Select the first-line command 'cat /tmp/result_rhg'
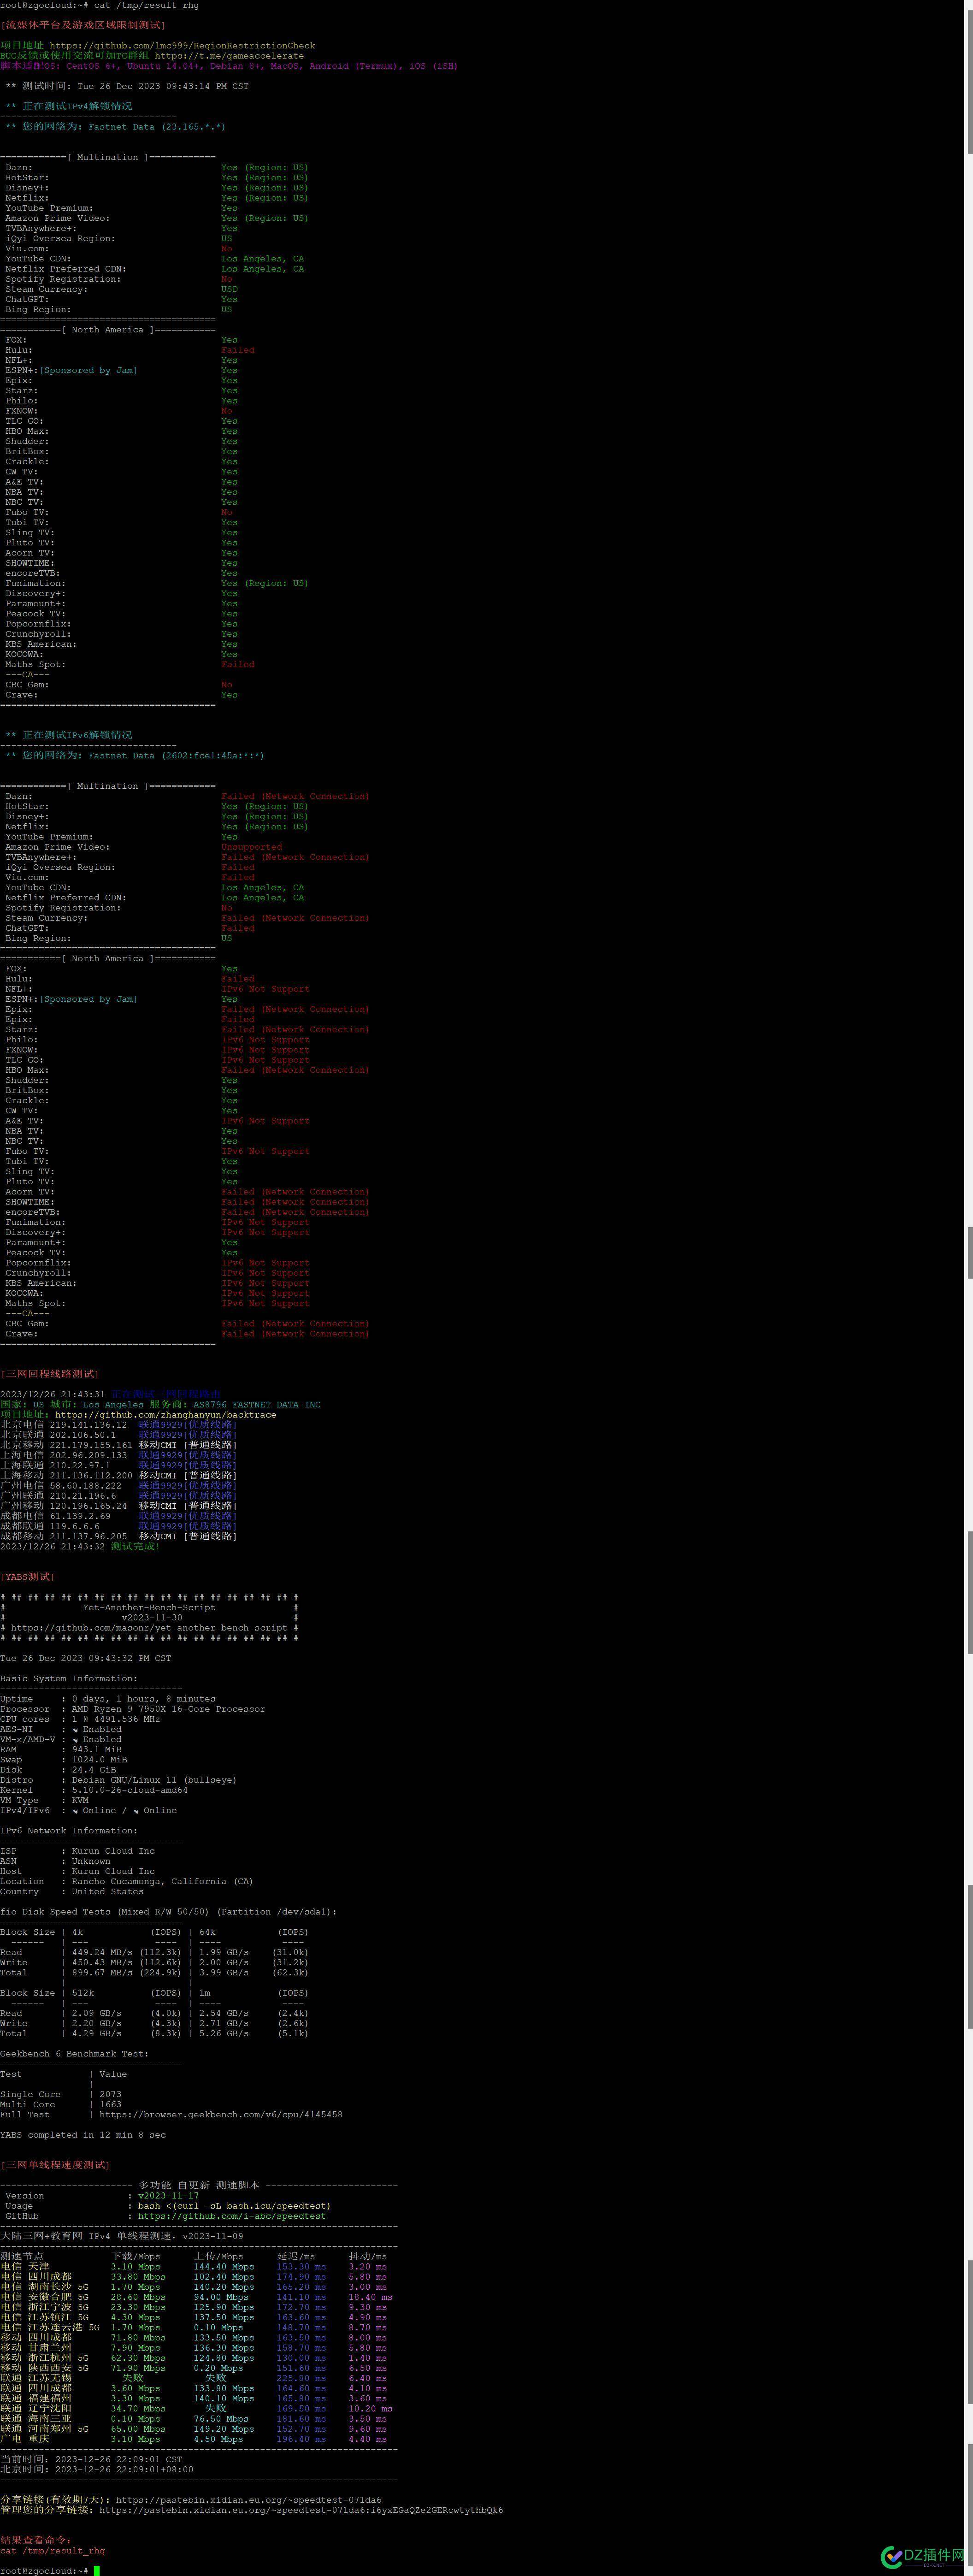The image size is (973, 2576). point(146,5)
